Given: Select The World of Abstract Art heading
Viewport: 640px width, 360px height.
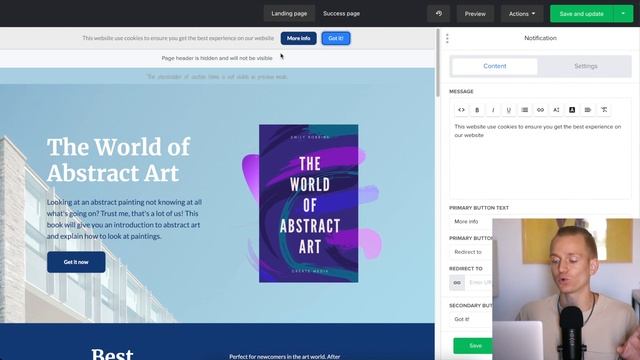Looking at the screenshot, I should pos(118,160).
